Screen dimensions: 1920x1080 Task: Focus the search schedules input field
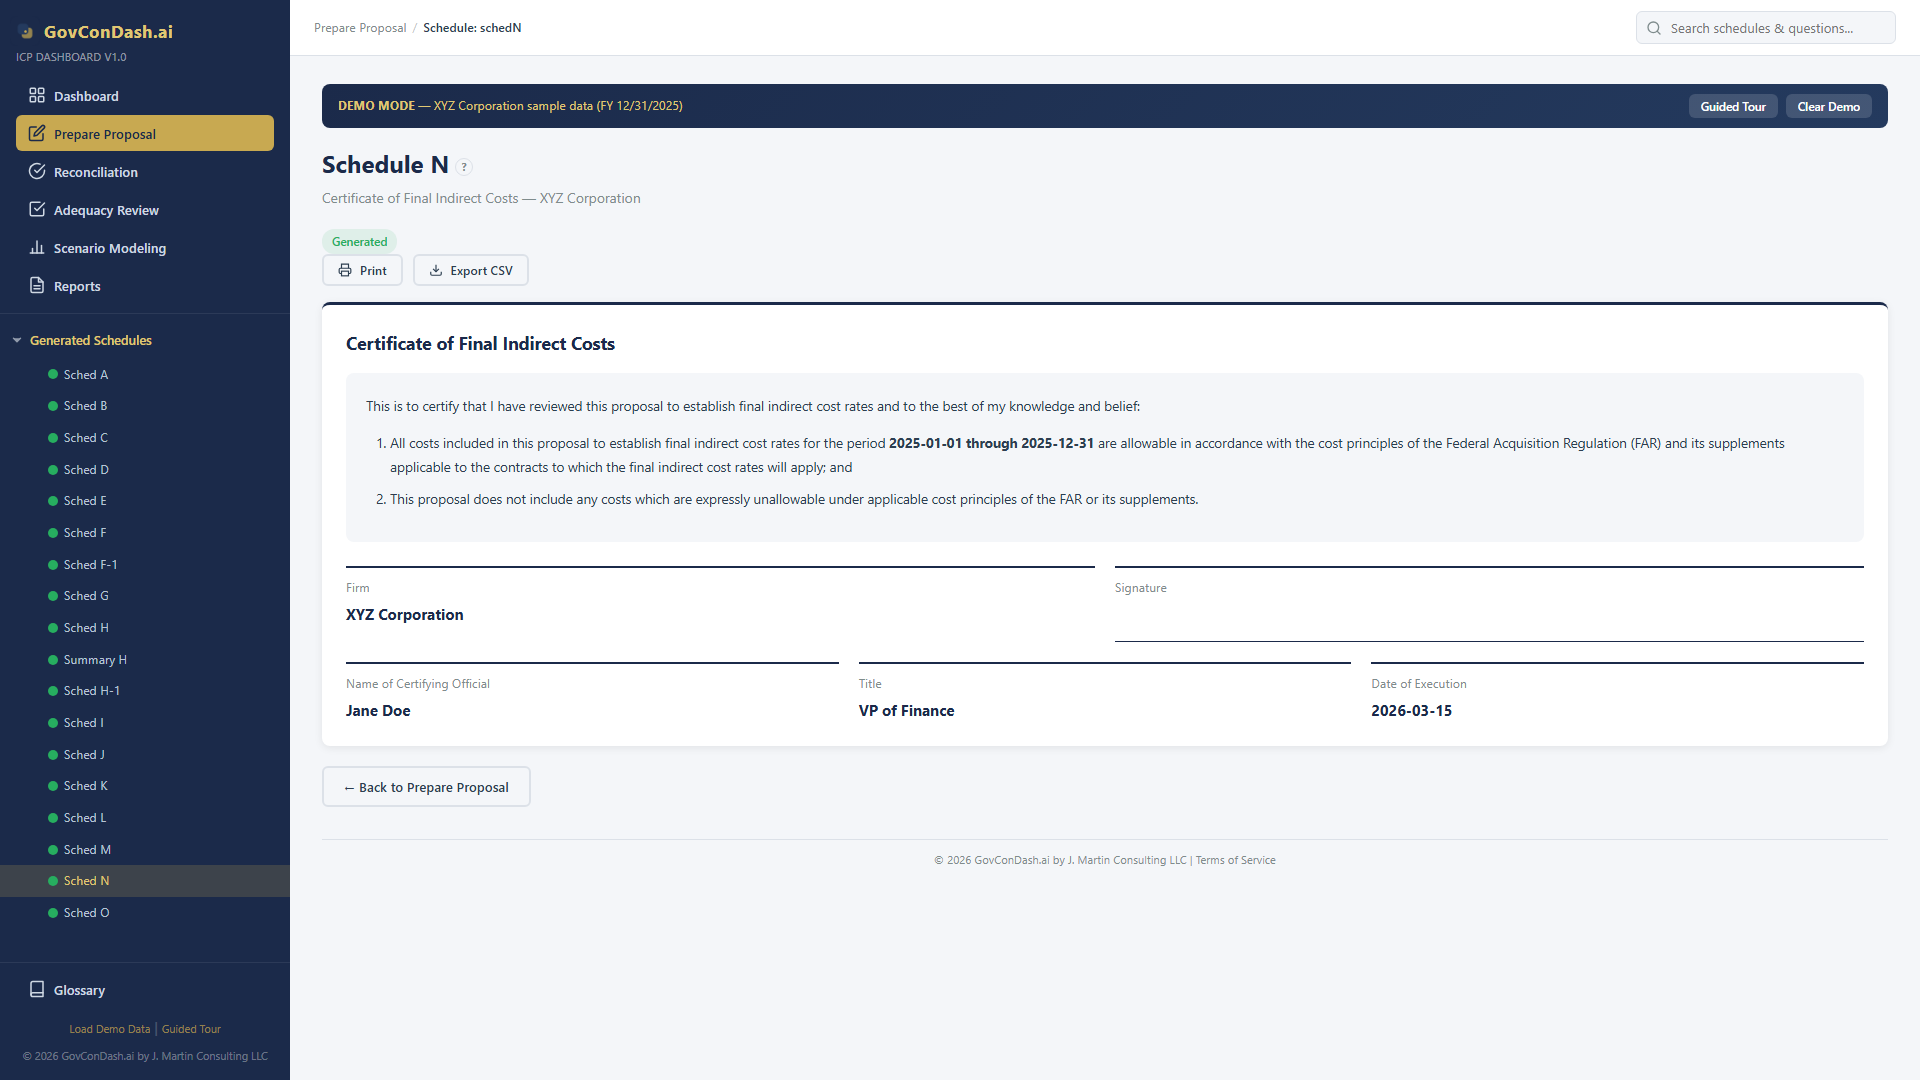pyautogui.click(x=1775, y=28)
